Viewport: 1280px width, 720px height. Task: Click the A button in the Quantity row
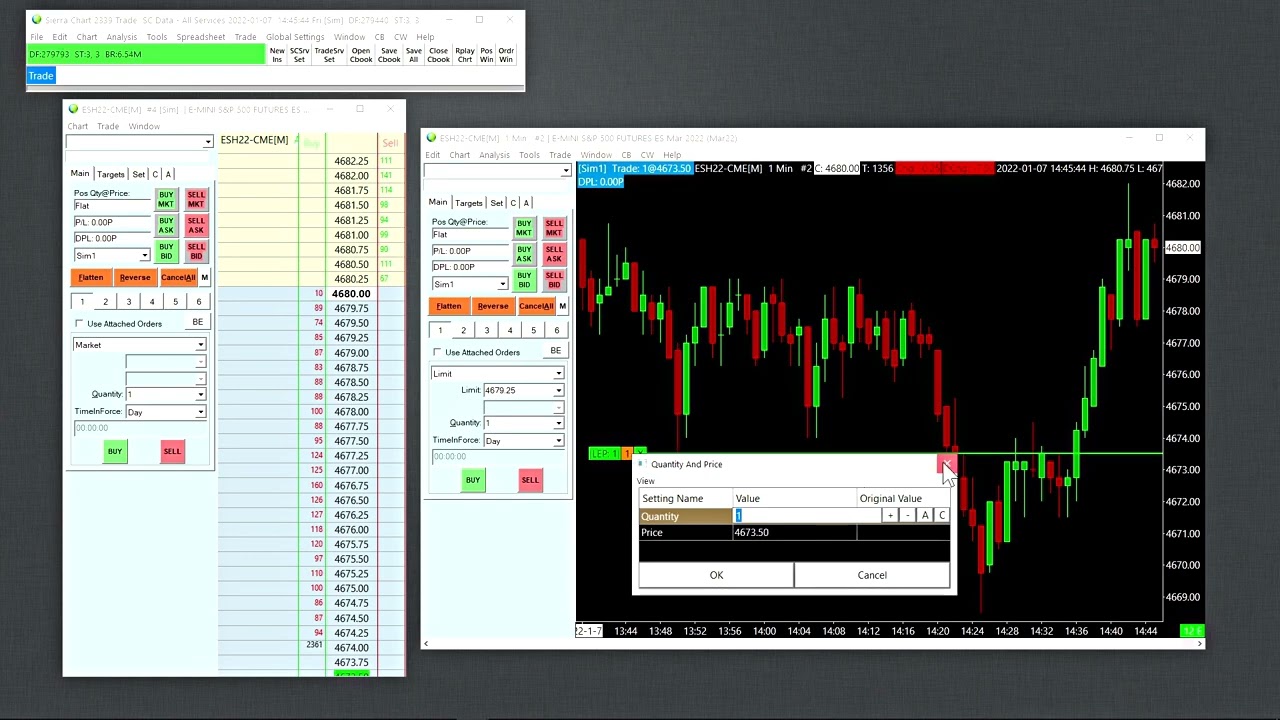tap(925, 516)
